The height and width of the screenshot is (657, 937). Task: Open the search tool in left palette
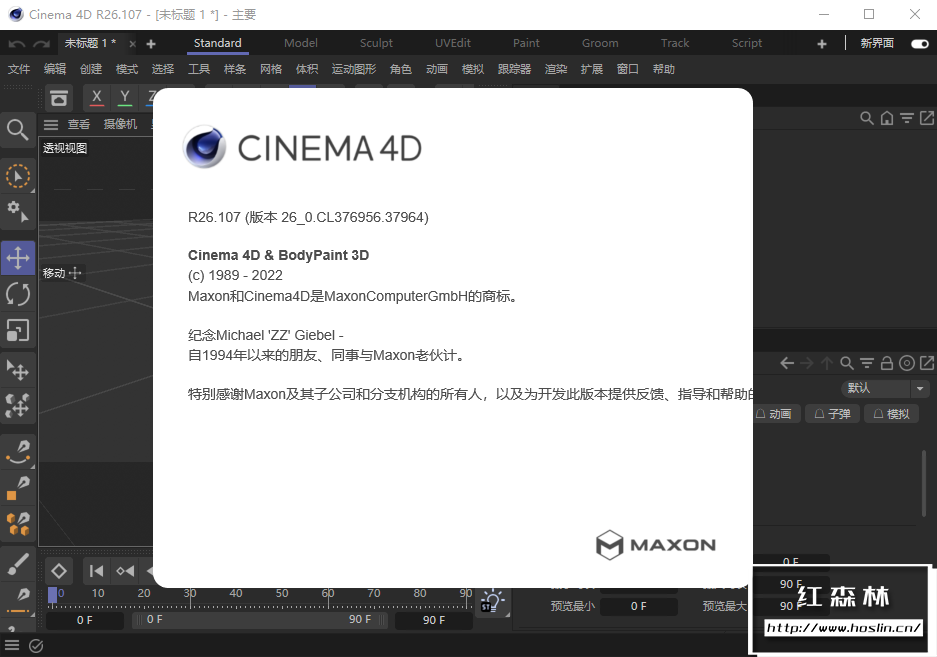[x=17, y=130]
